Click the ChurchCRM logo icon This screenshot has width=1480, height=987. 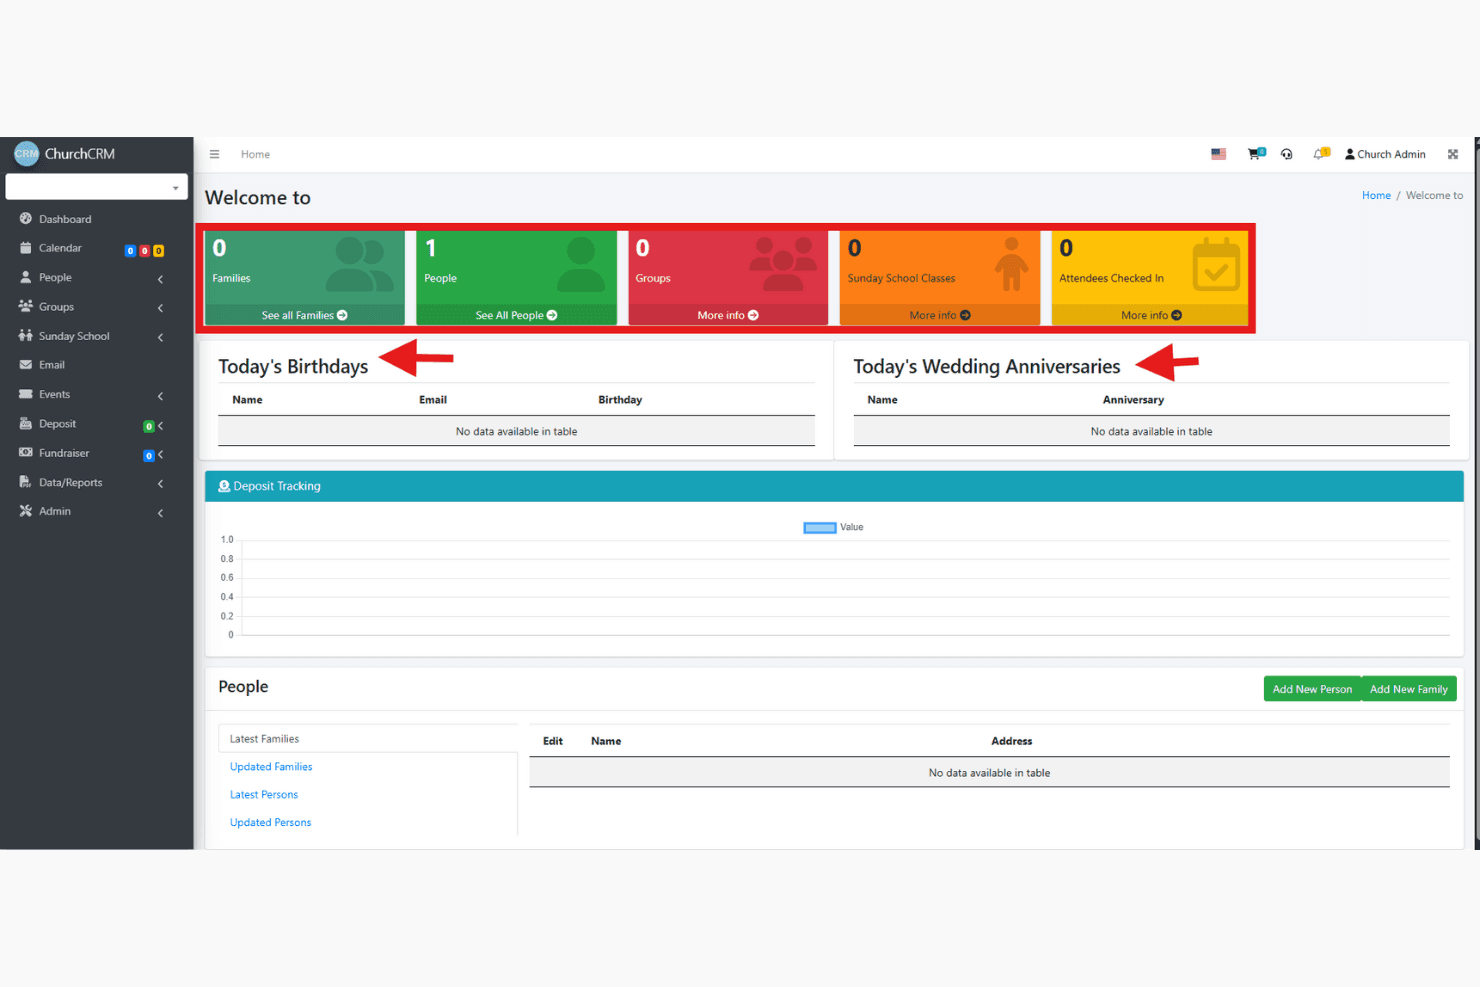[26, 153]
